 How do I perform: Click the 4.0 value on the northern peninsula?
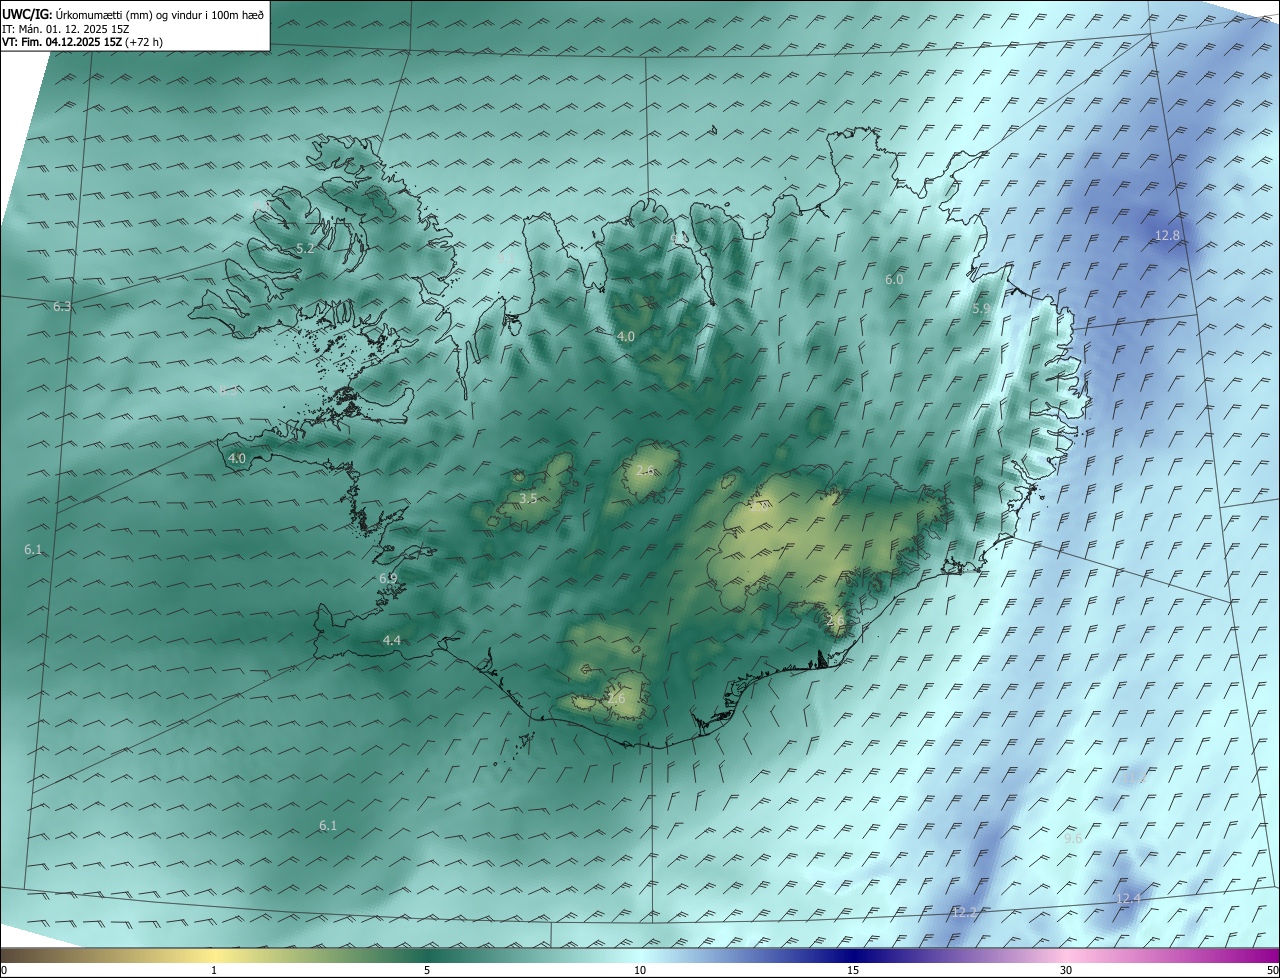coord(625,337)
